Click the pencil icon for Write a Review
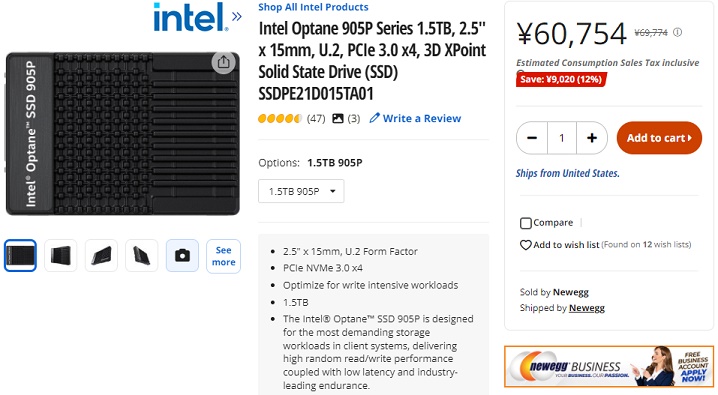The height and width of the screenshot is (395, 718). pos(375,118)
